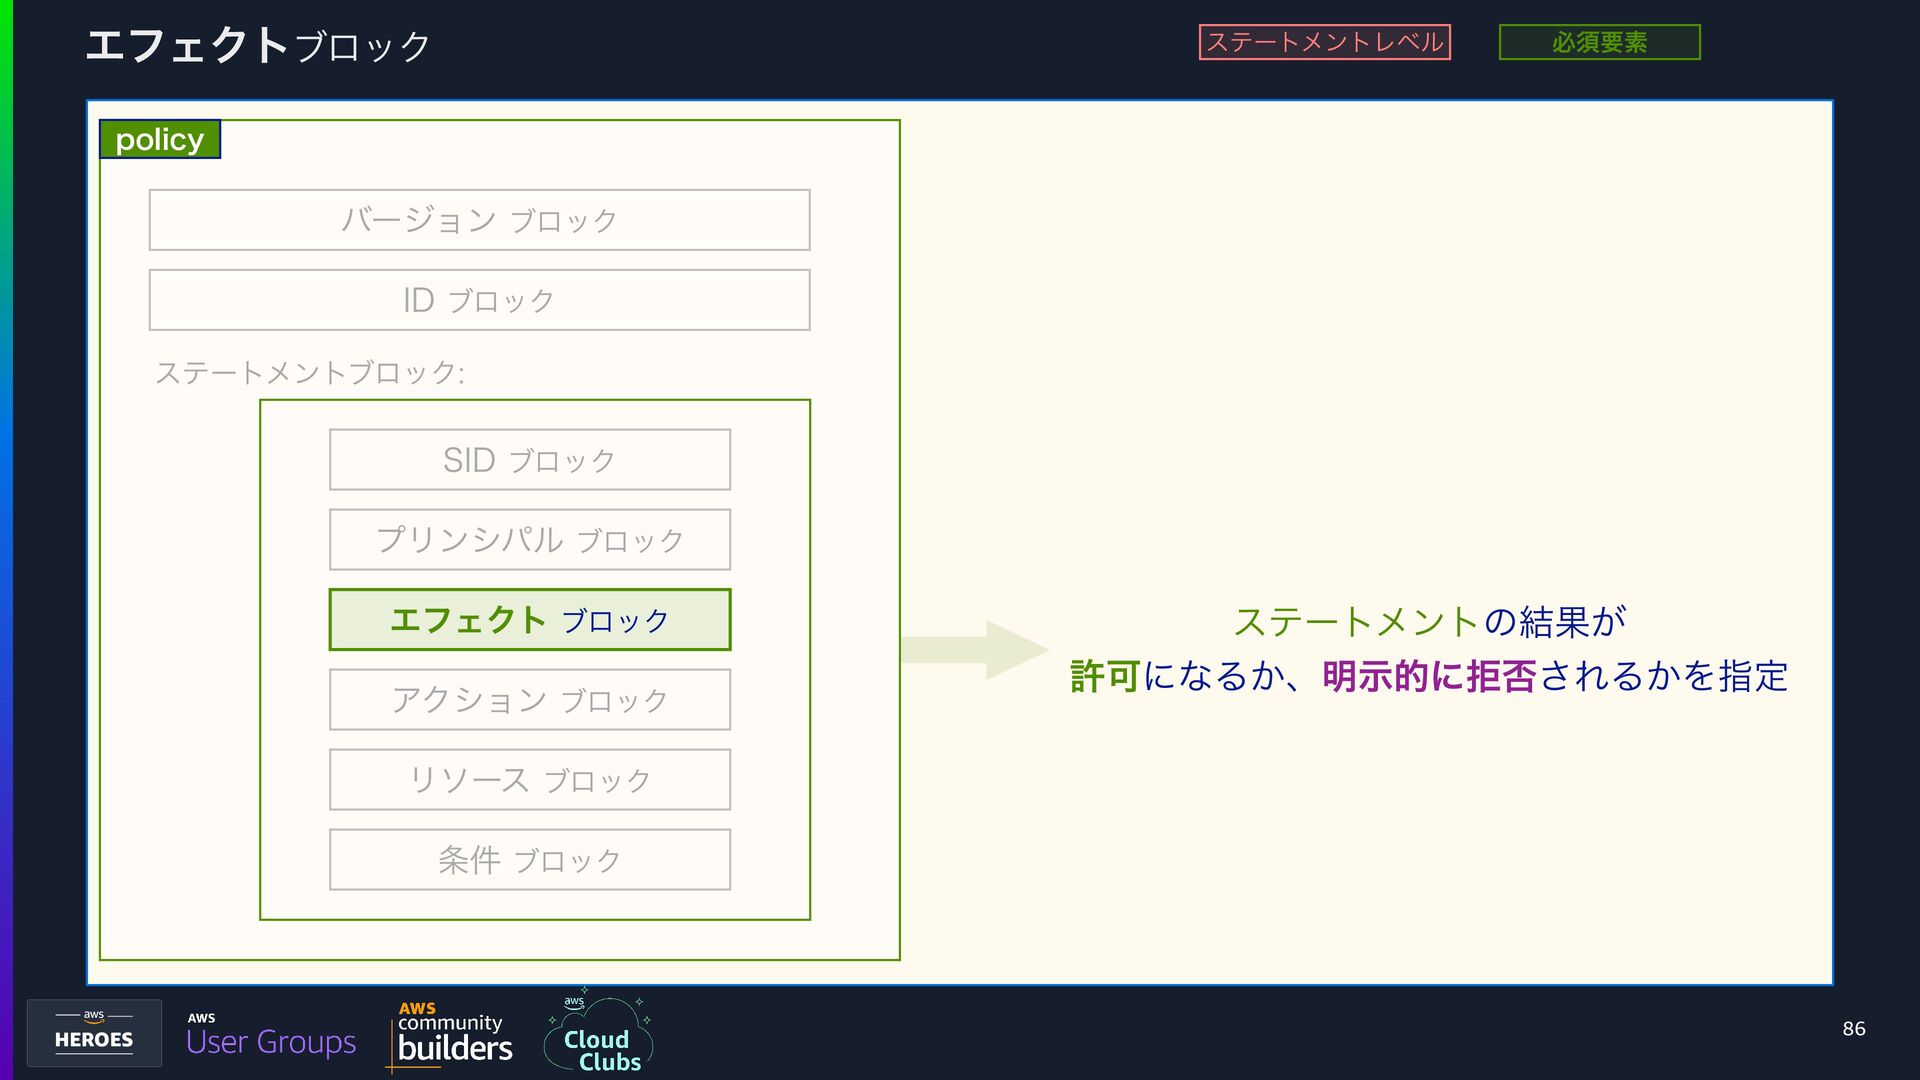The image size is (1920, 1080).
Task: Click the ステートメントブロック: label
Action: click(310, 373)
